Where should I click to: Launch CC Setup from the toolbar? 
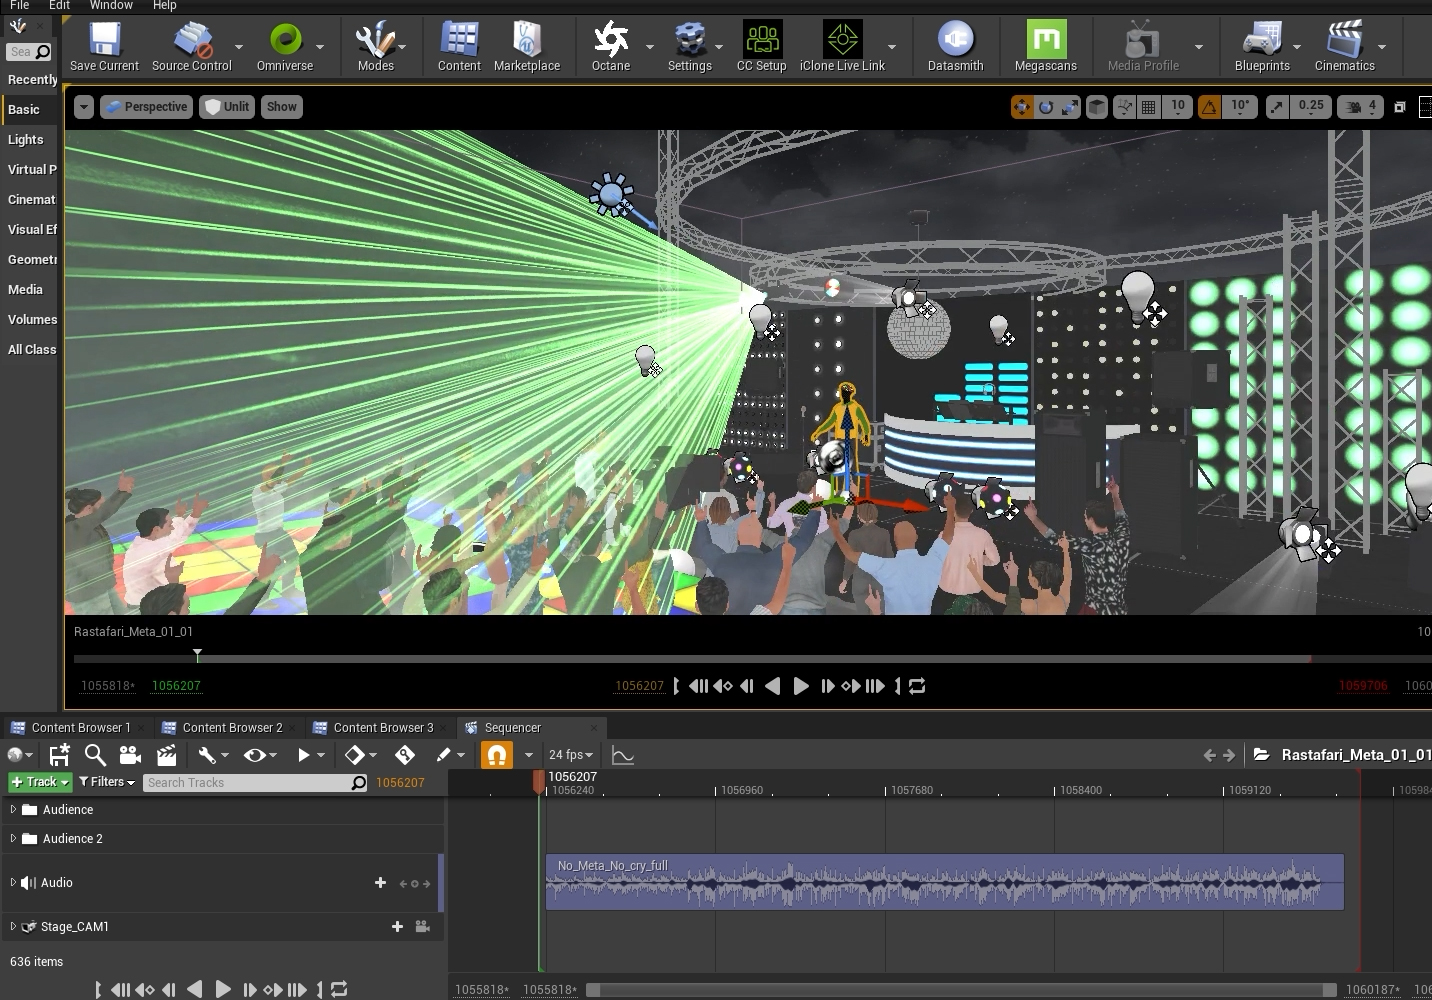click(x=762, y=46)
